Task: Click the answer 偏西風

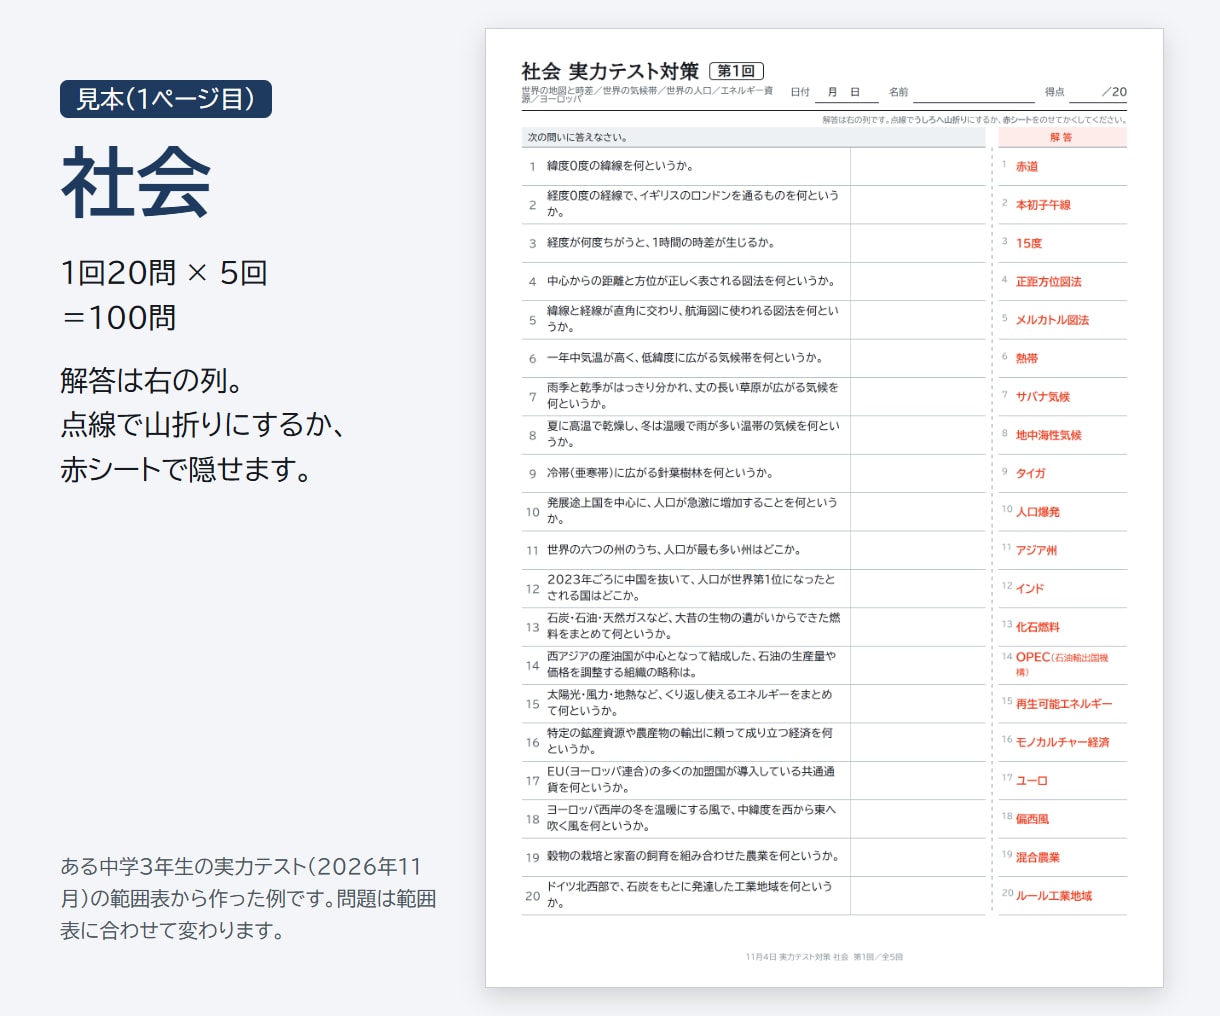Action: 1033,819
